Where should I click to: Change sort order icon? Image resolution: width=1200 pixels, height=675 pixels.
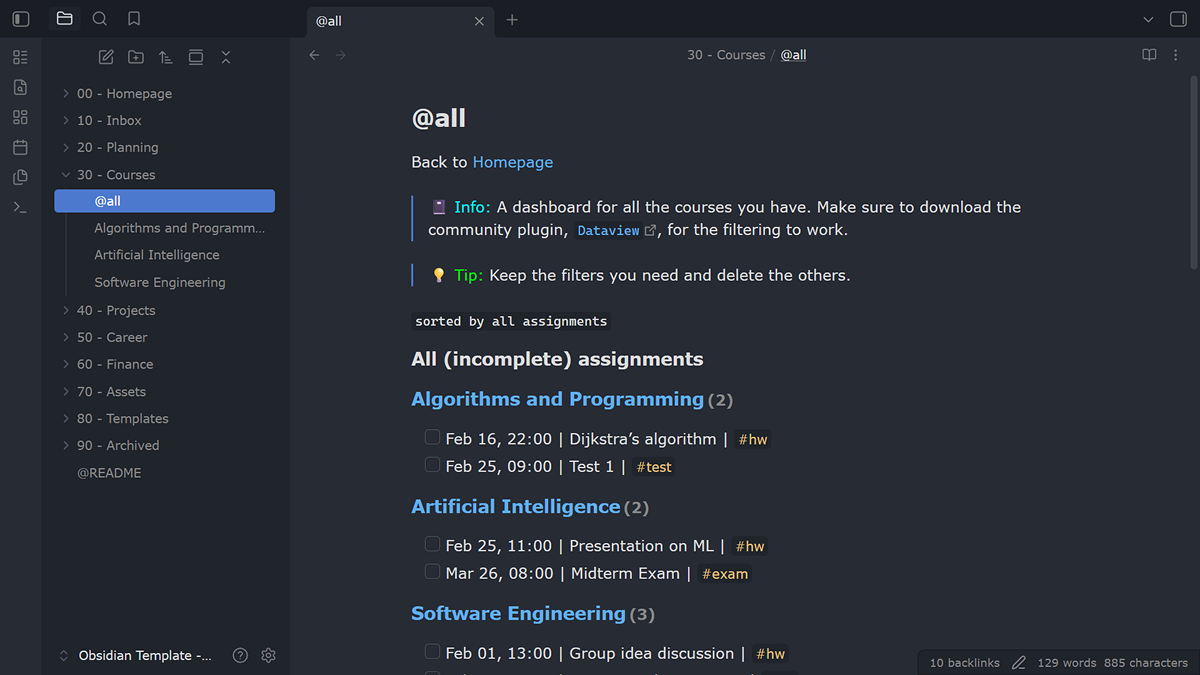(166, 57)
